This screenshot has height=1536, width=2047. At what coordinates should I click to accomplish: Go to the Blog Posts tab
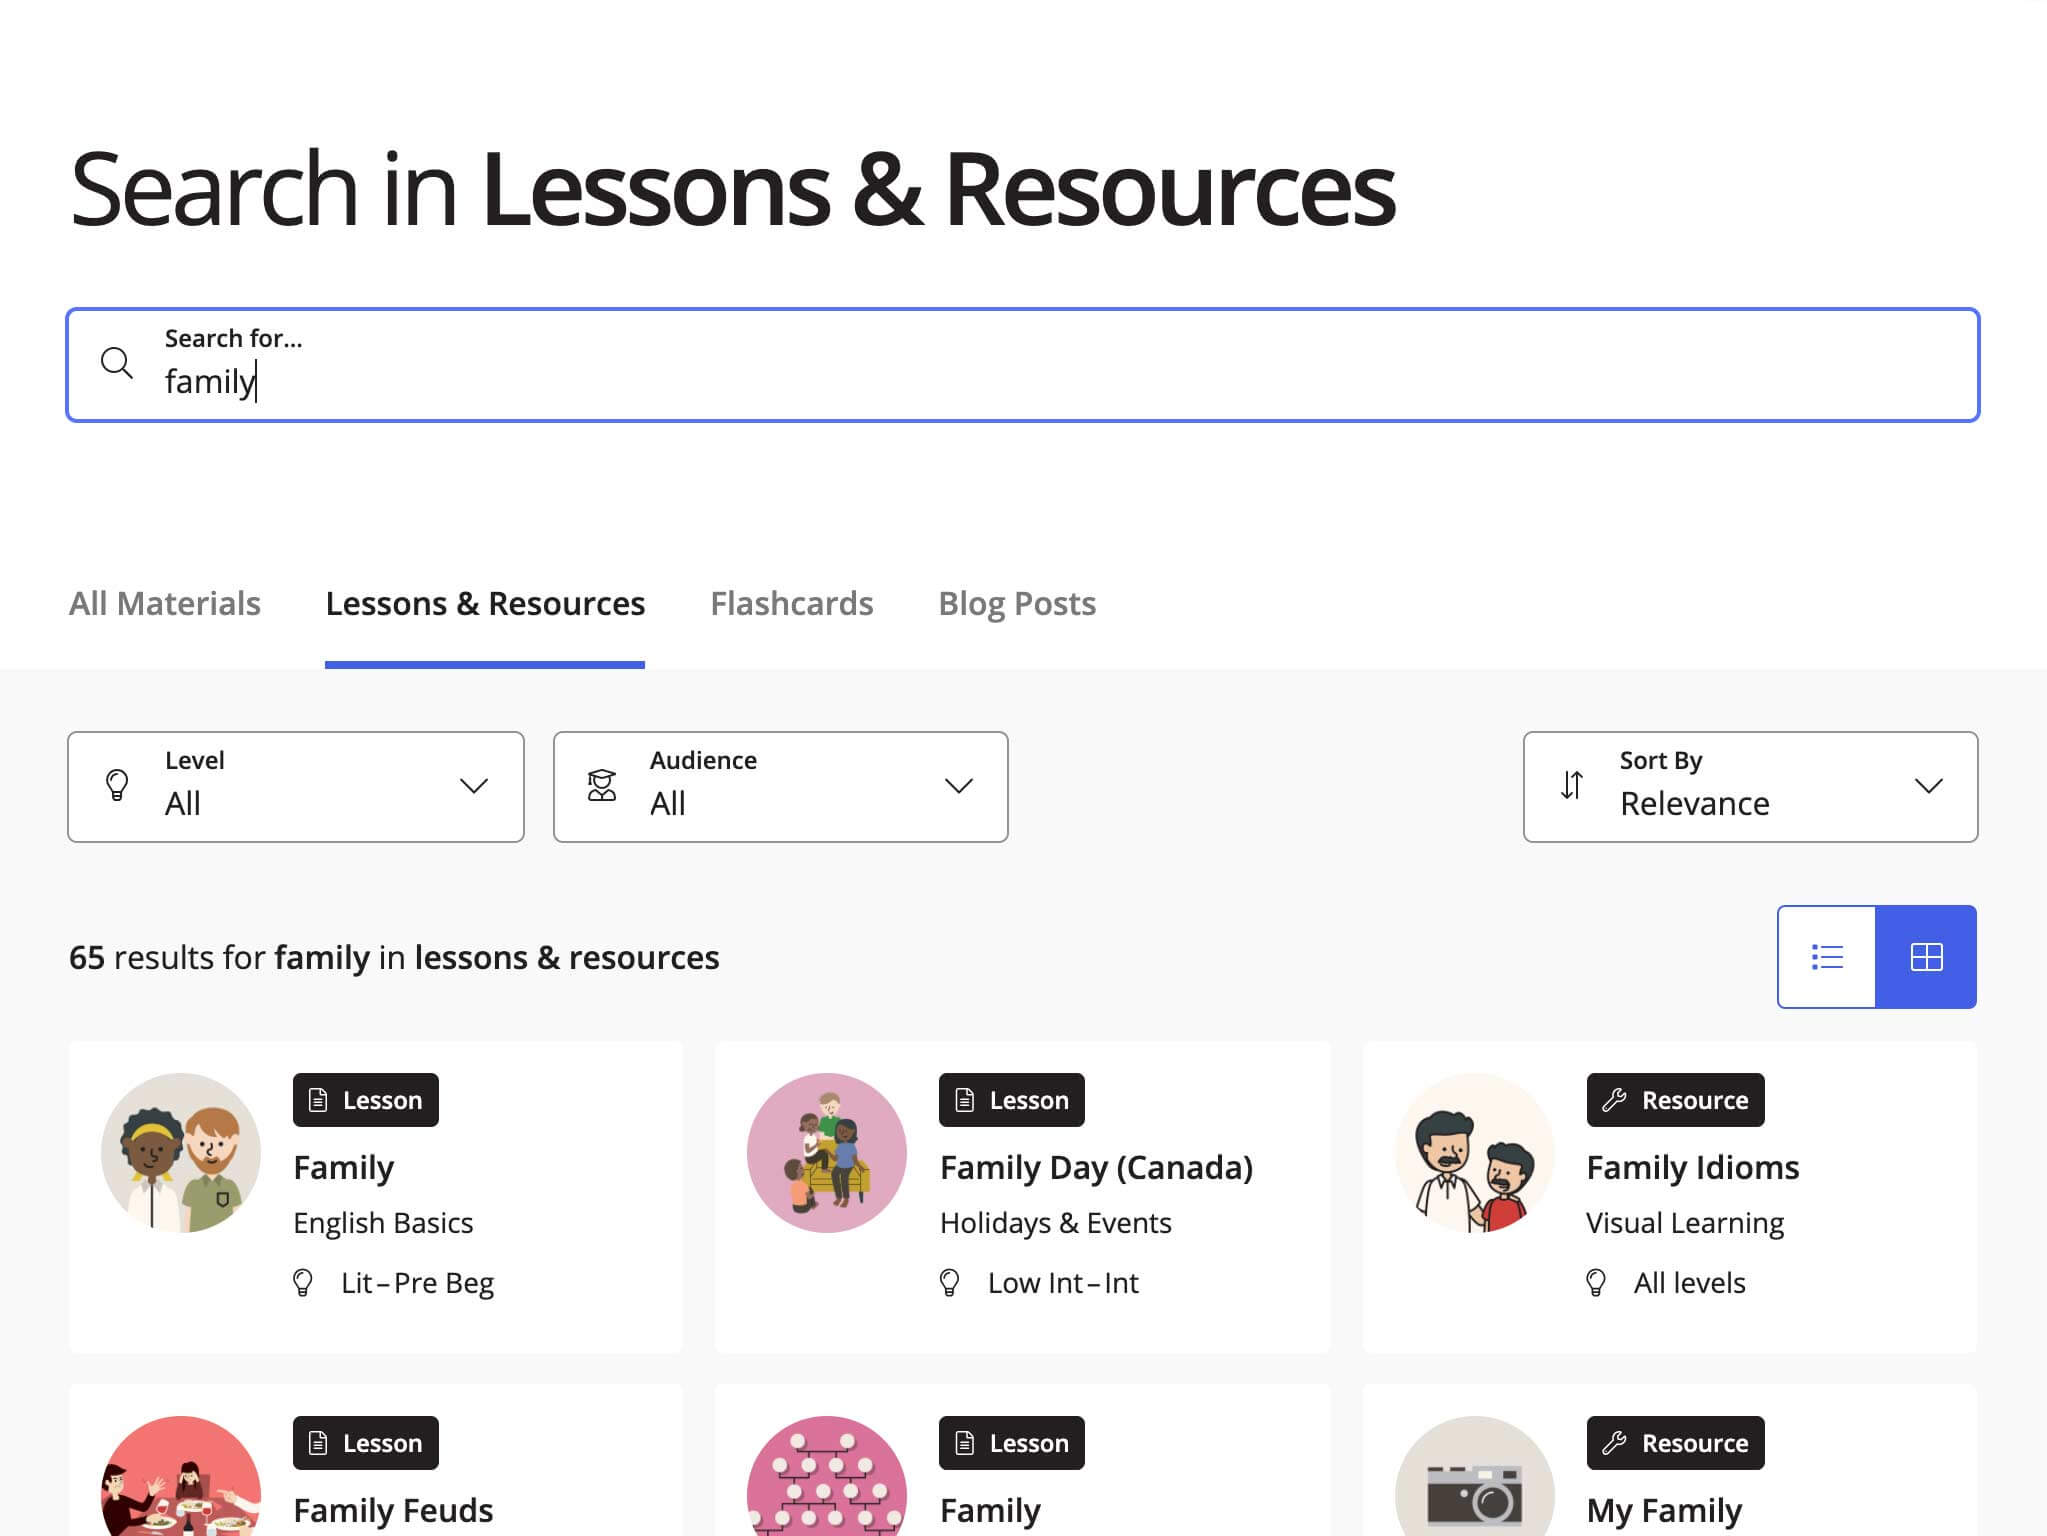(x=1017, y=604)
